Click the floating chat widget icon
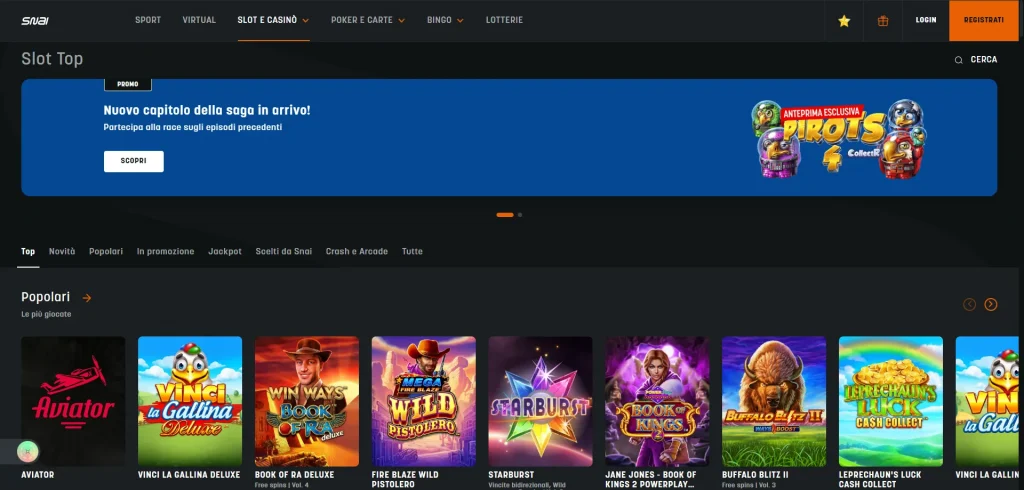Image resolution: width=1024 pixels, height=490 pixels. (27, 452)
